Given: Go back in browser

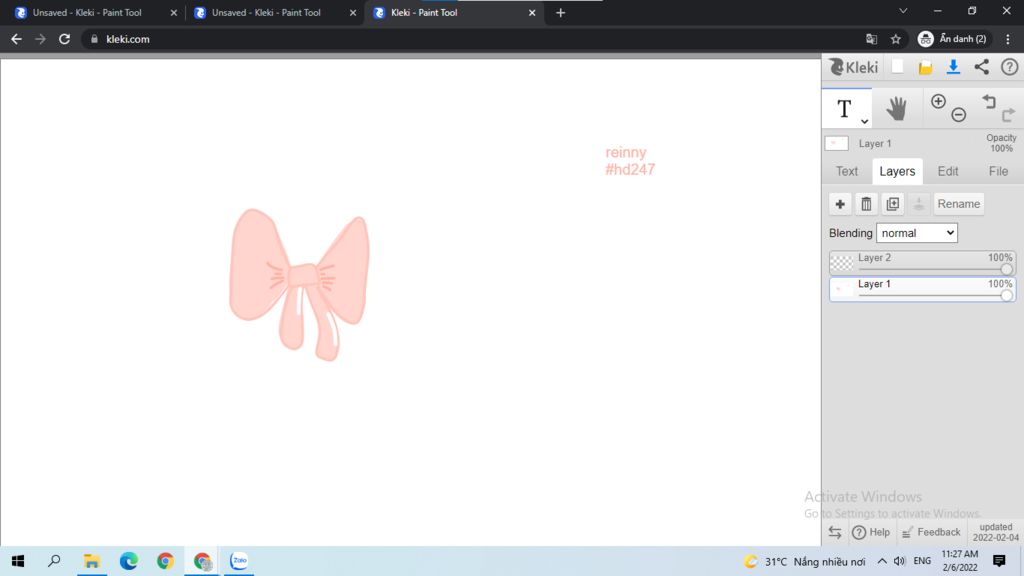Looking at the screenshot, I should 16,39.
